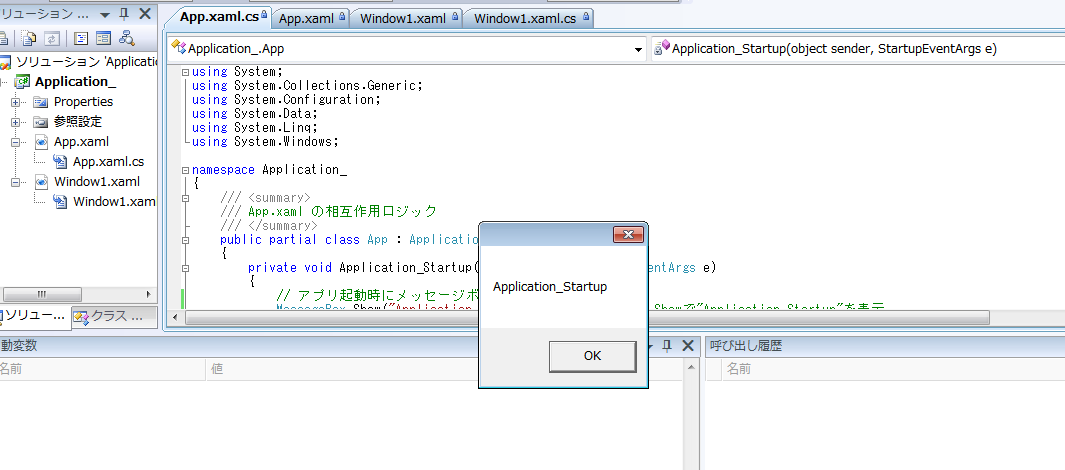This screenshot has width=1065, height=470.
Task: Click the class icon in Application_.App dropdown
Action: click(179, 48)
